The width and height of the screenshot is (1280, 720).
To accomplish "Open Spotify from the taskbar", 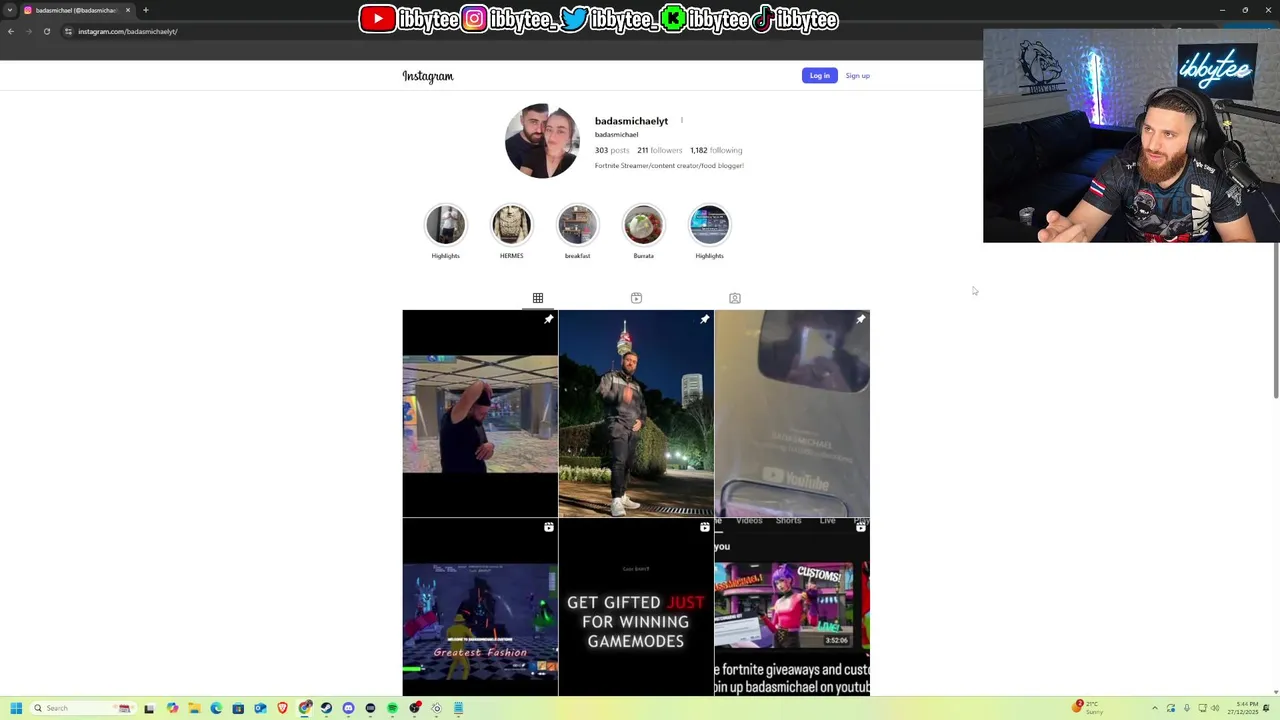I will coord(392,708).
